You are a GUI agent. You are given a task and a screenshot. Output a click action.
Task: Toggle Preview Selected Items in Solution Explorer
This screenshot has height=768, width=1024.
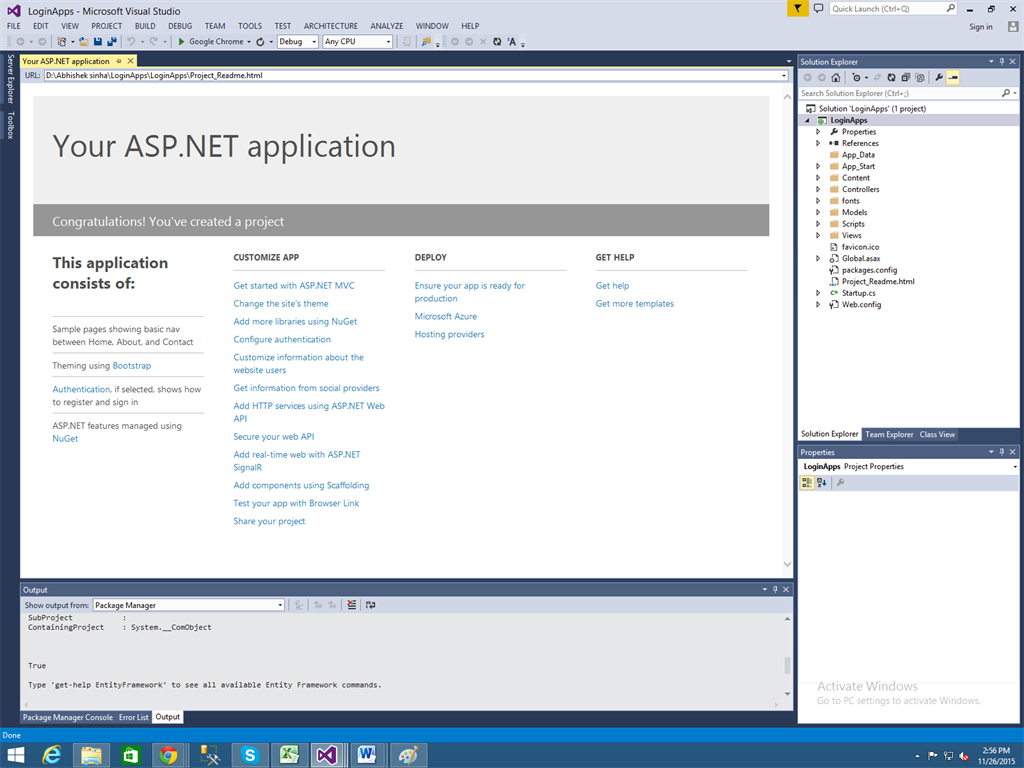click(953, 77)
